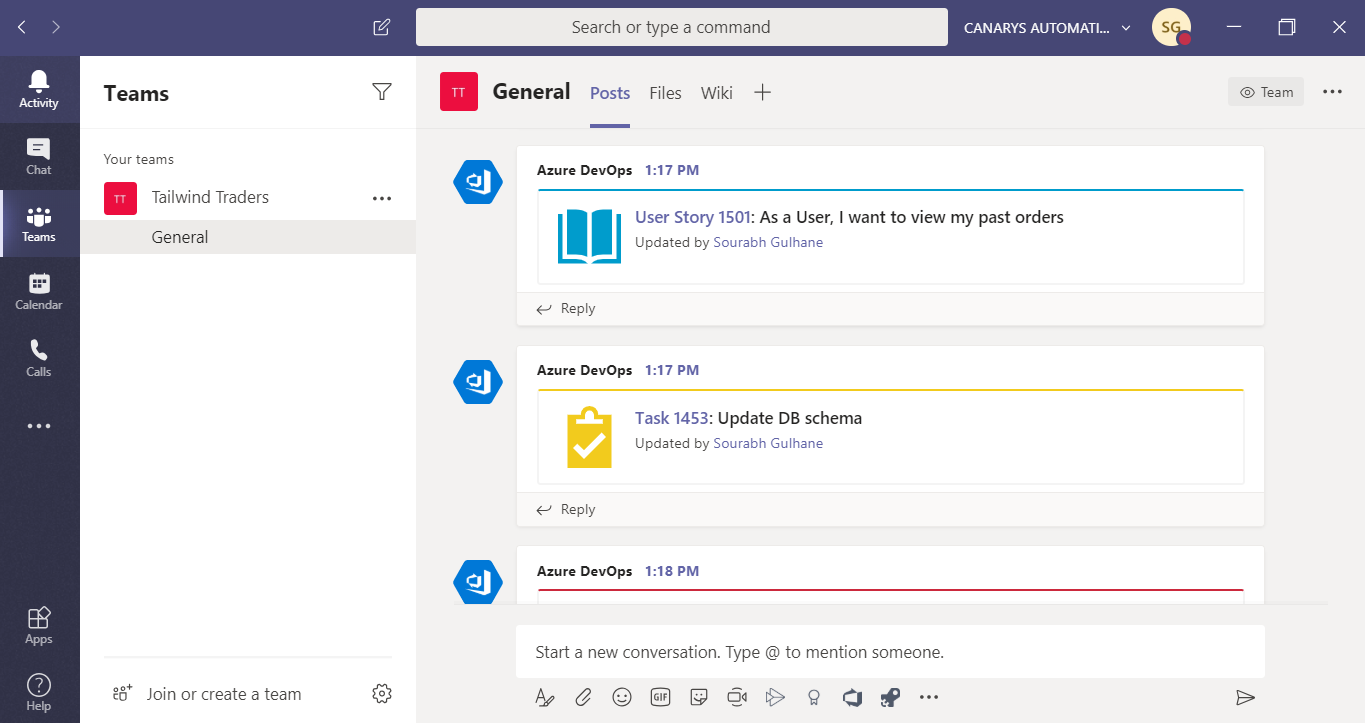Open the emoji picker
This screenshot has width=1365, height=723.
622,697
